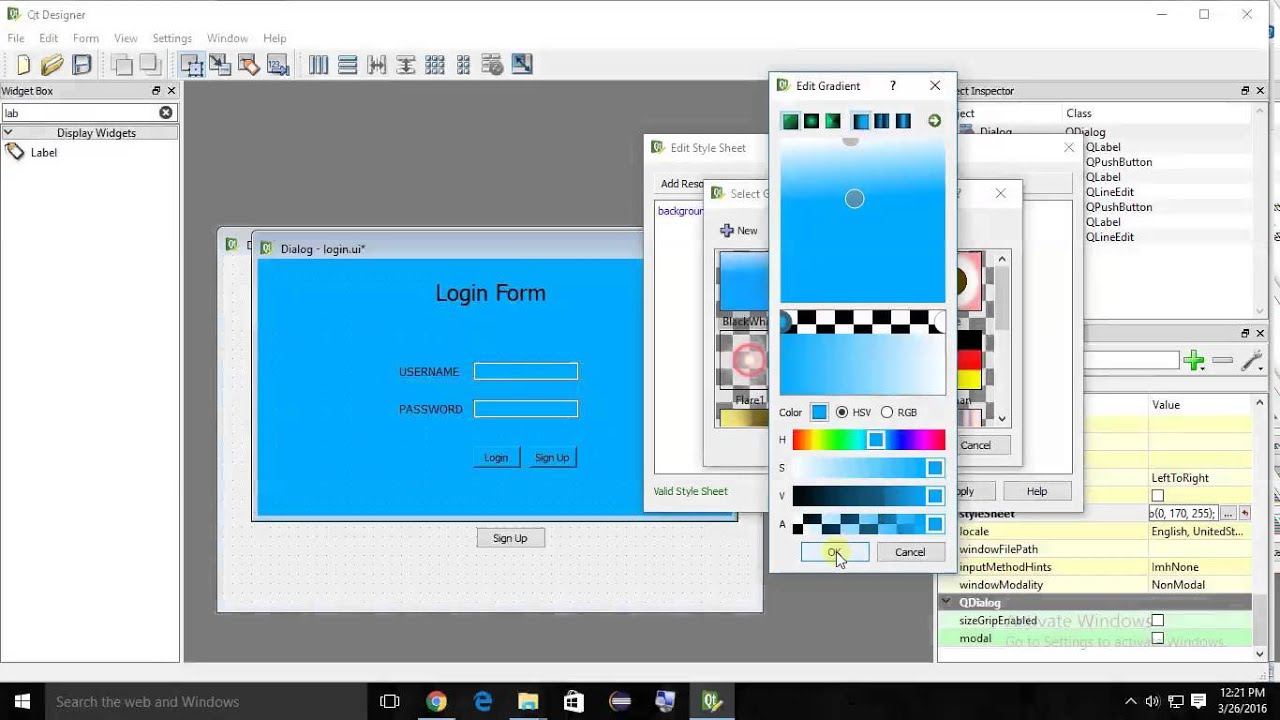Clear the Widget Box filter text
The height and width of the screenshot is (720, 1280).
click(x=166, y=113)
